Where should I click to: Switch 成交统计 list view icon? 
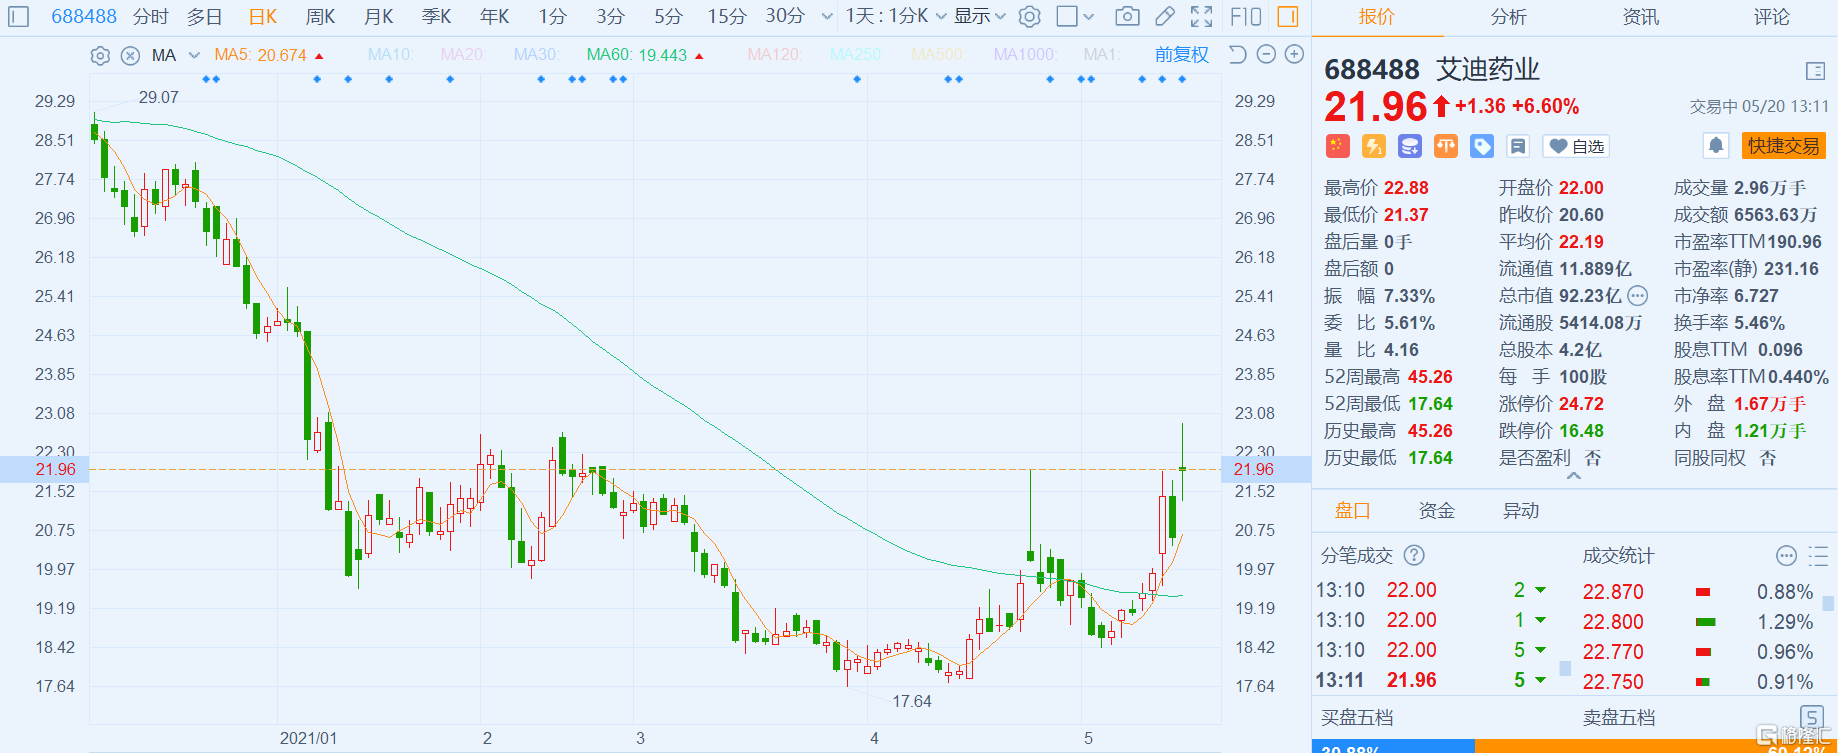click(1819, 555)
